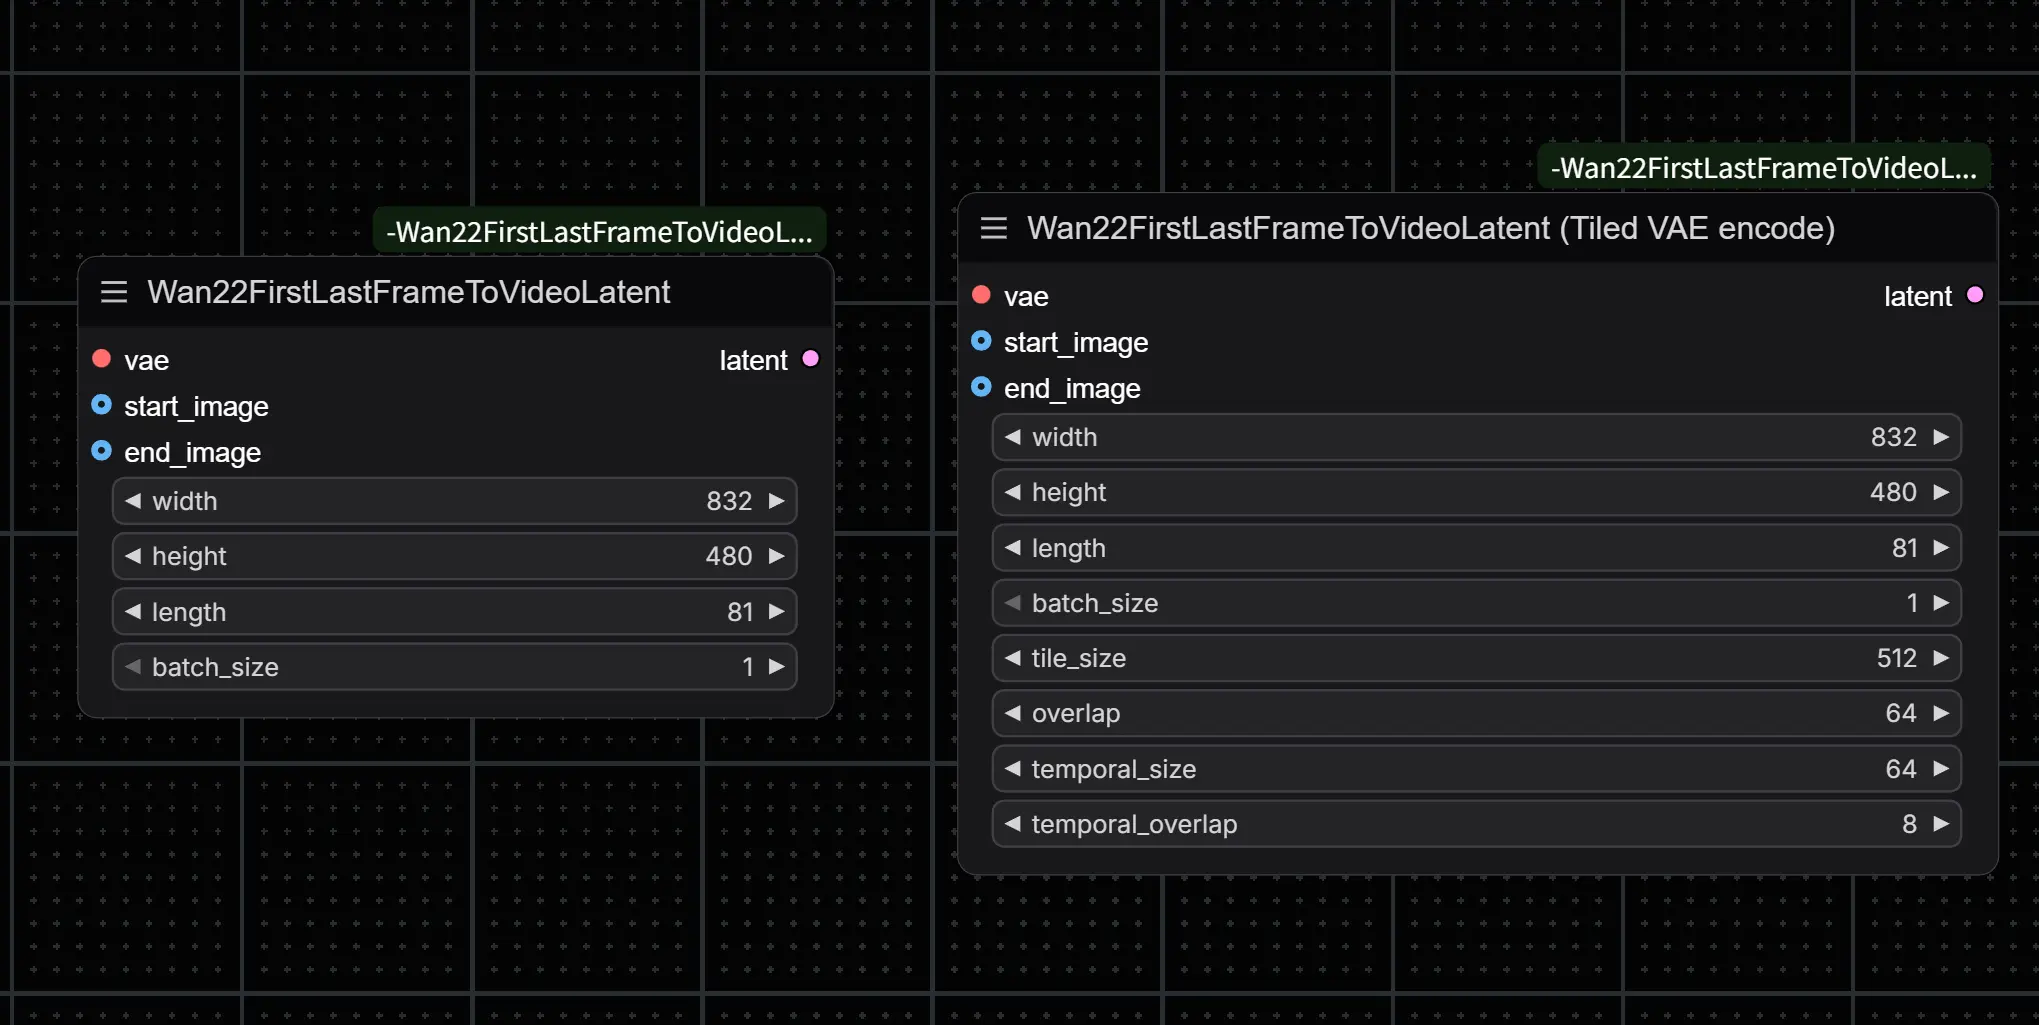Increase the tile_size value
Screen dimensions: 2039x1025
click(1941, 658)
